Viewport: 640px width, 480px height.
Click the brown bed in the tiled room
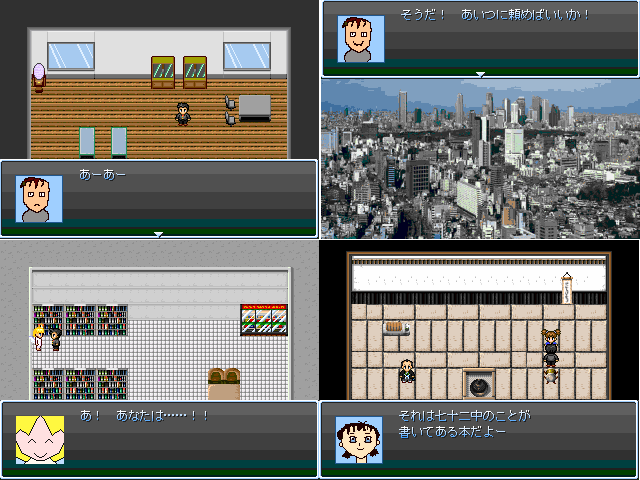pyautogui.click(x=224, y=384)
